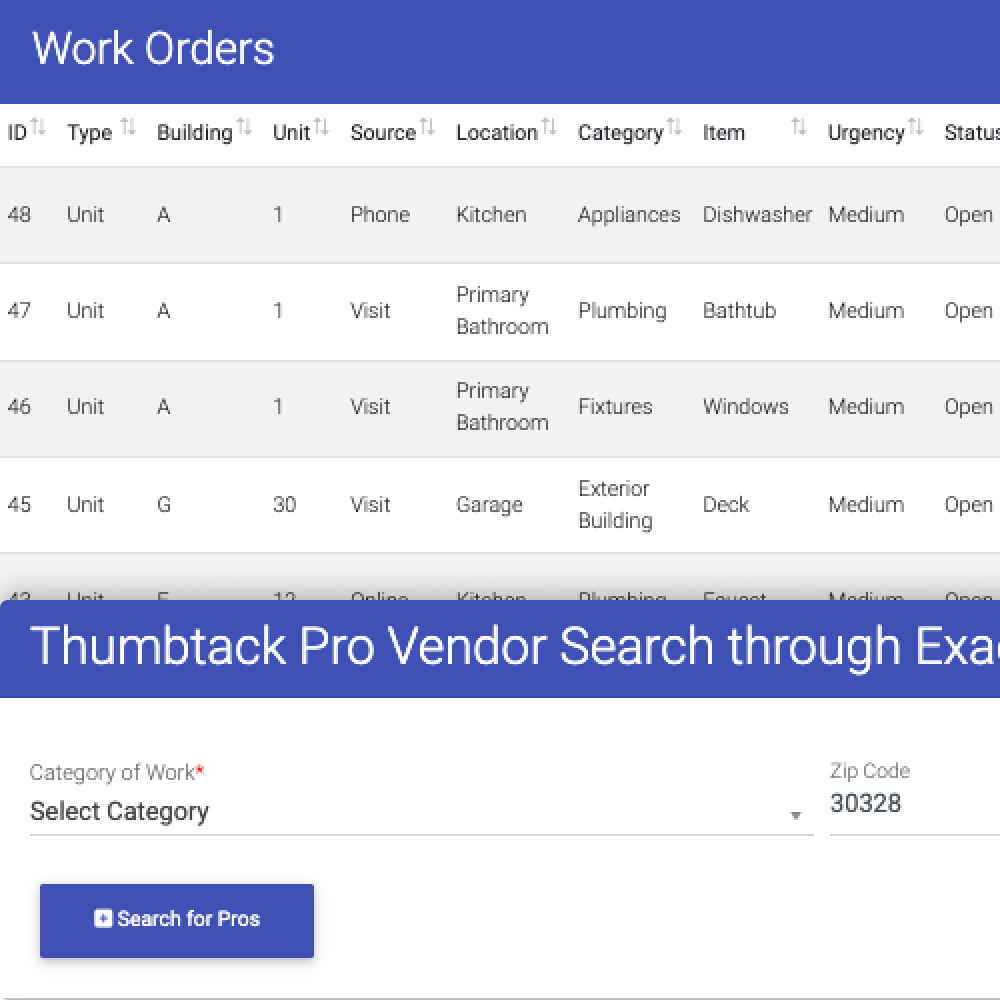This screenshot has width=1000, height=1000.
Task: Click Unit 30 cell
Action: coord(284,504)
